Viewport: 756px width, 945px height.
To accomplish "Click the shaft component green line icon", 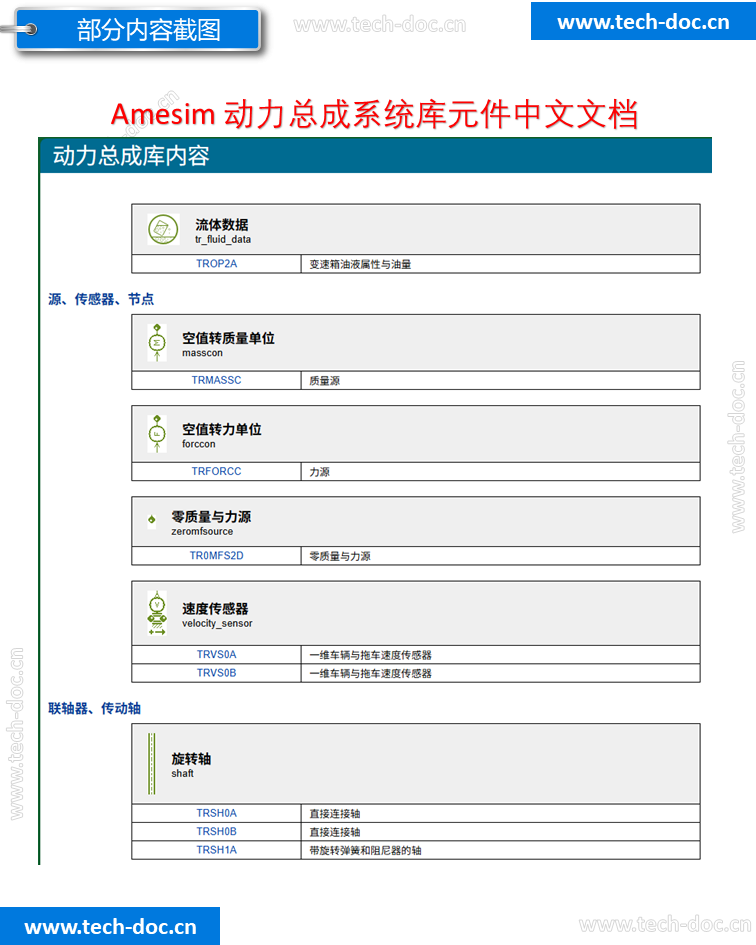I will click(152, 764).
